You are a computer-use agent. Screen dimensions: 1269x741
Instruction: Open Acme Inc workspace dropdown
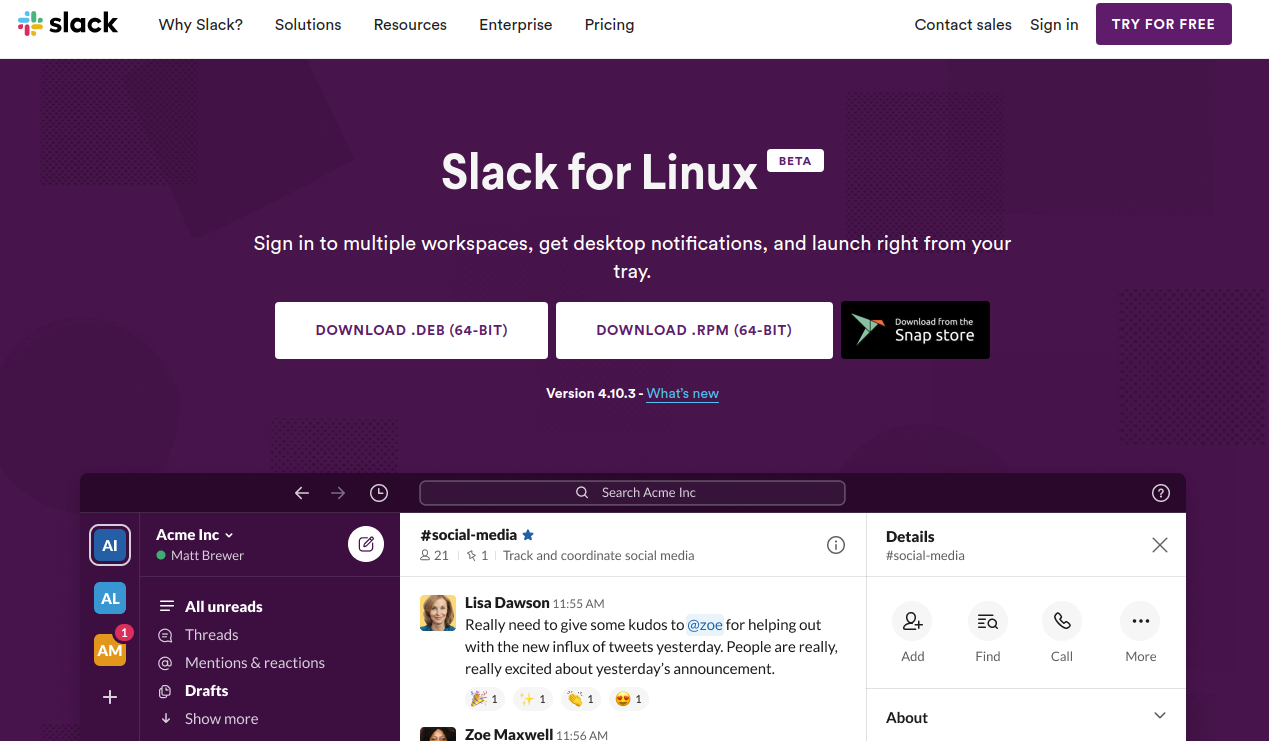tap(195, 535)
